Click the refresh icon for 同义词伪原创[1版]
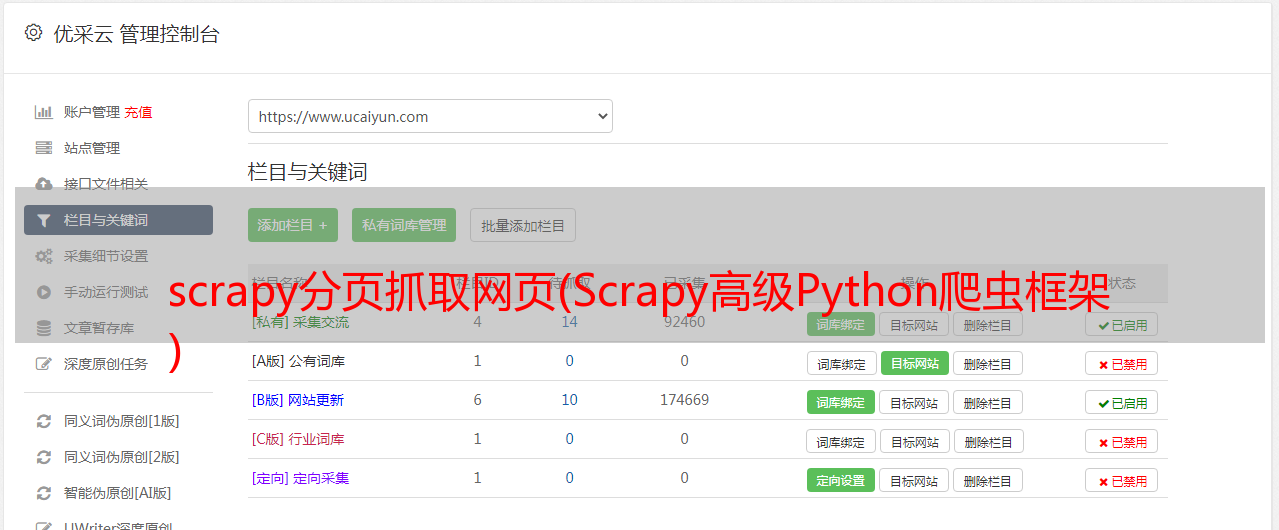This screenshot has height=530, width=1279. click(44, 421)
